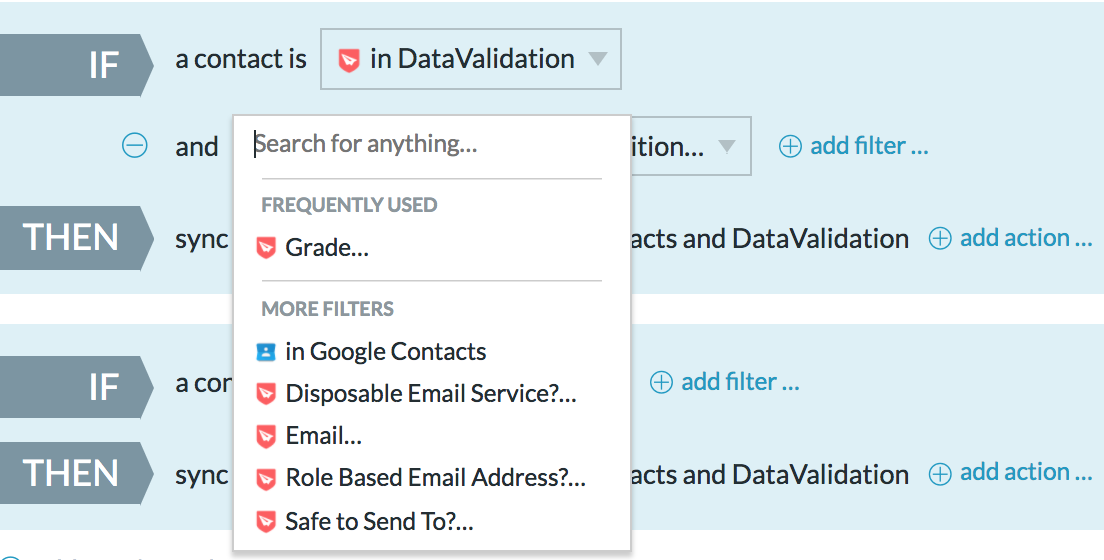Click the DataValidation logo in the top dropdown

[349, 60]
